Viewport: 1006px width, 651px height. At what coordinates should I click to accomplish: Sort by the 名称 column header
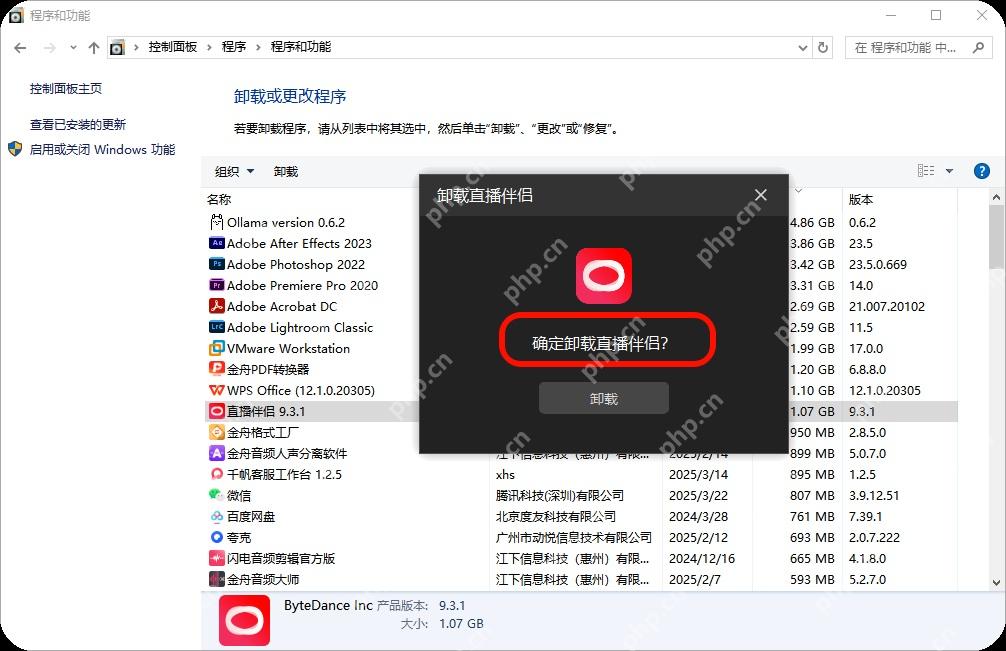point(219,199)
